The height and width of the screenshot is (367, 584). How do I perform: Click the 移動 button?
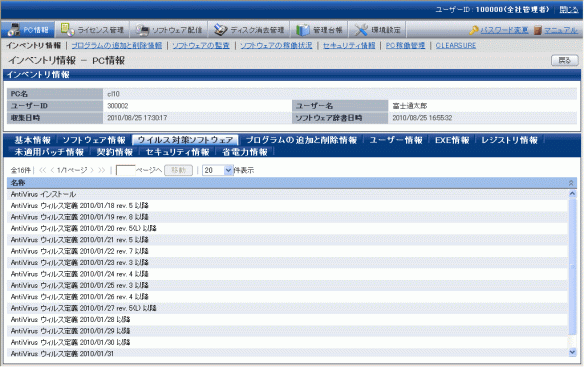tap(178, 170)
